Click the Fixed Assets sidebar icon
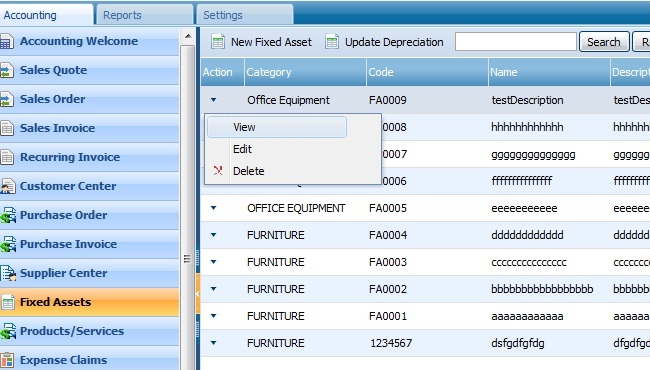Screen dimensions: 650x370 pyautogui.click(x=7, y=302)
